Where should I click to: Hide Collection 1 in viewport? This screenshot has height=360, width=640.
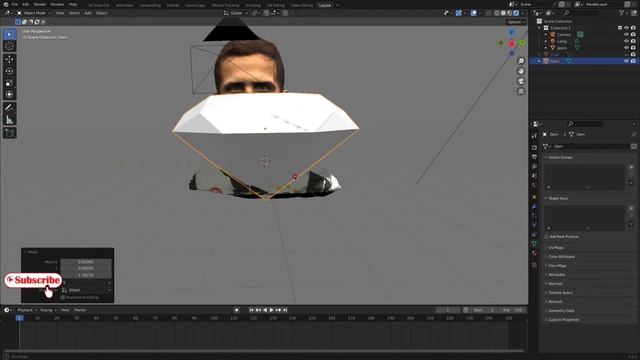626,28
